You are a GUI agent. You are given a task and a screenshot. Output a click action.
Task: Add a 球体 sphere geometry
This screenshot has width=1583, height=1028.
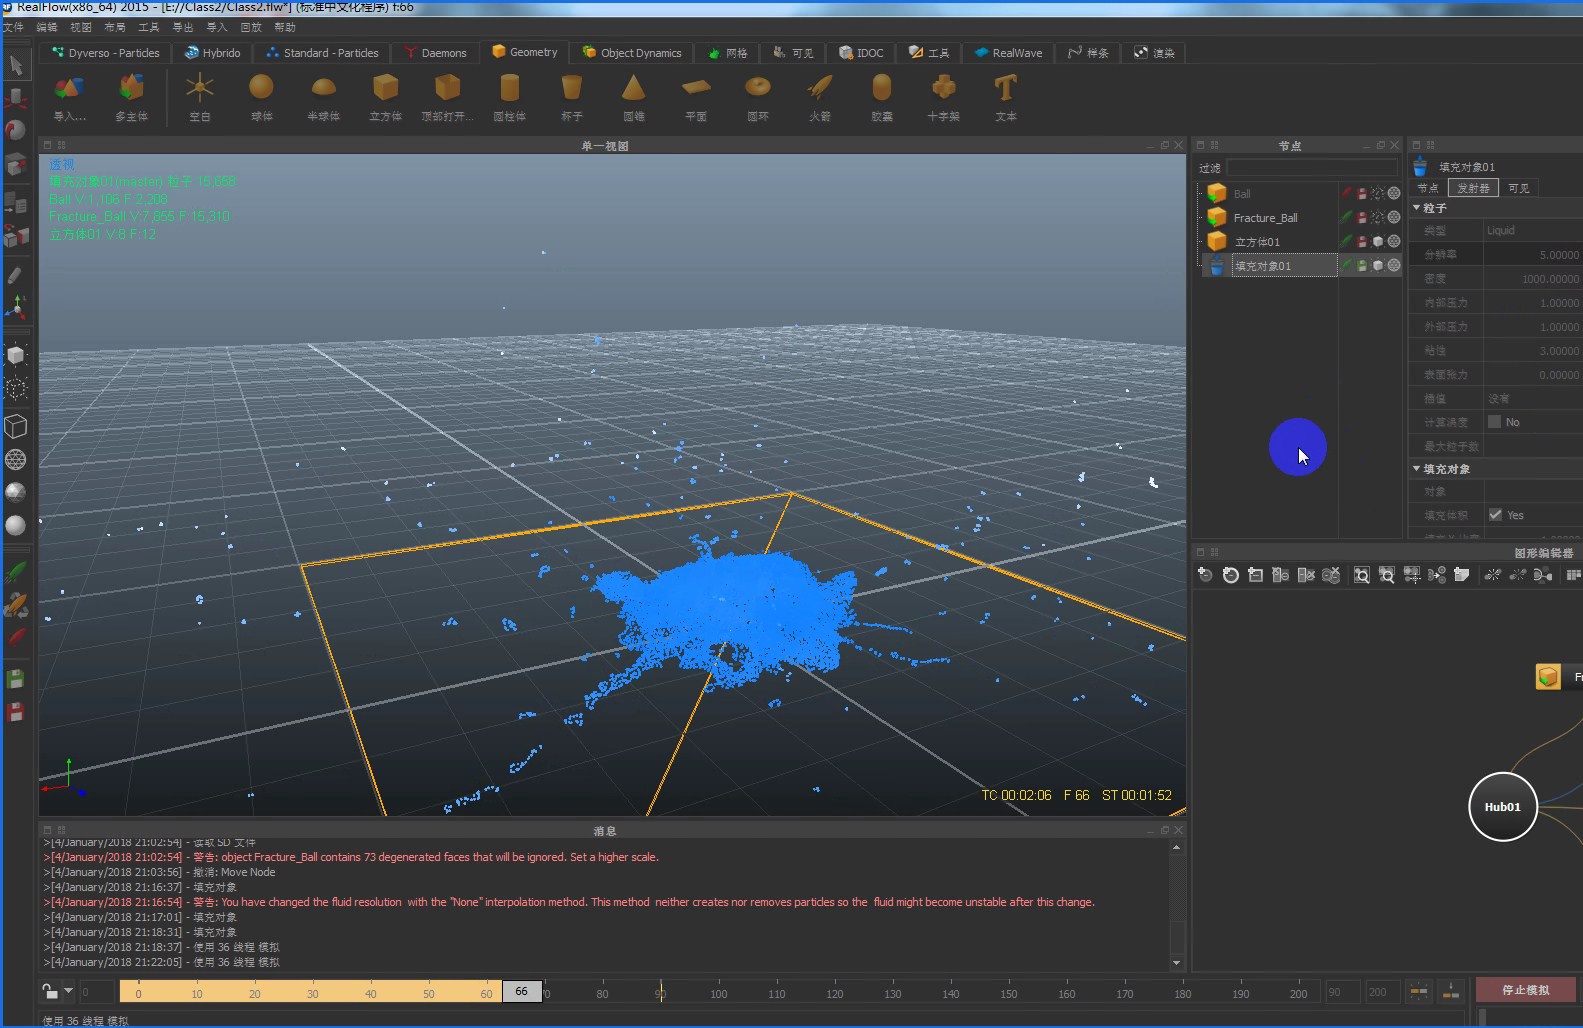pyautogui.click(x=261, y=89)
